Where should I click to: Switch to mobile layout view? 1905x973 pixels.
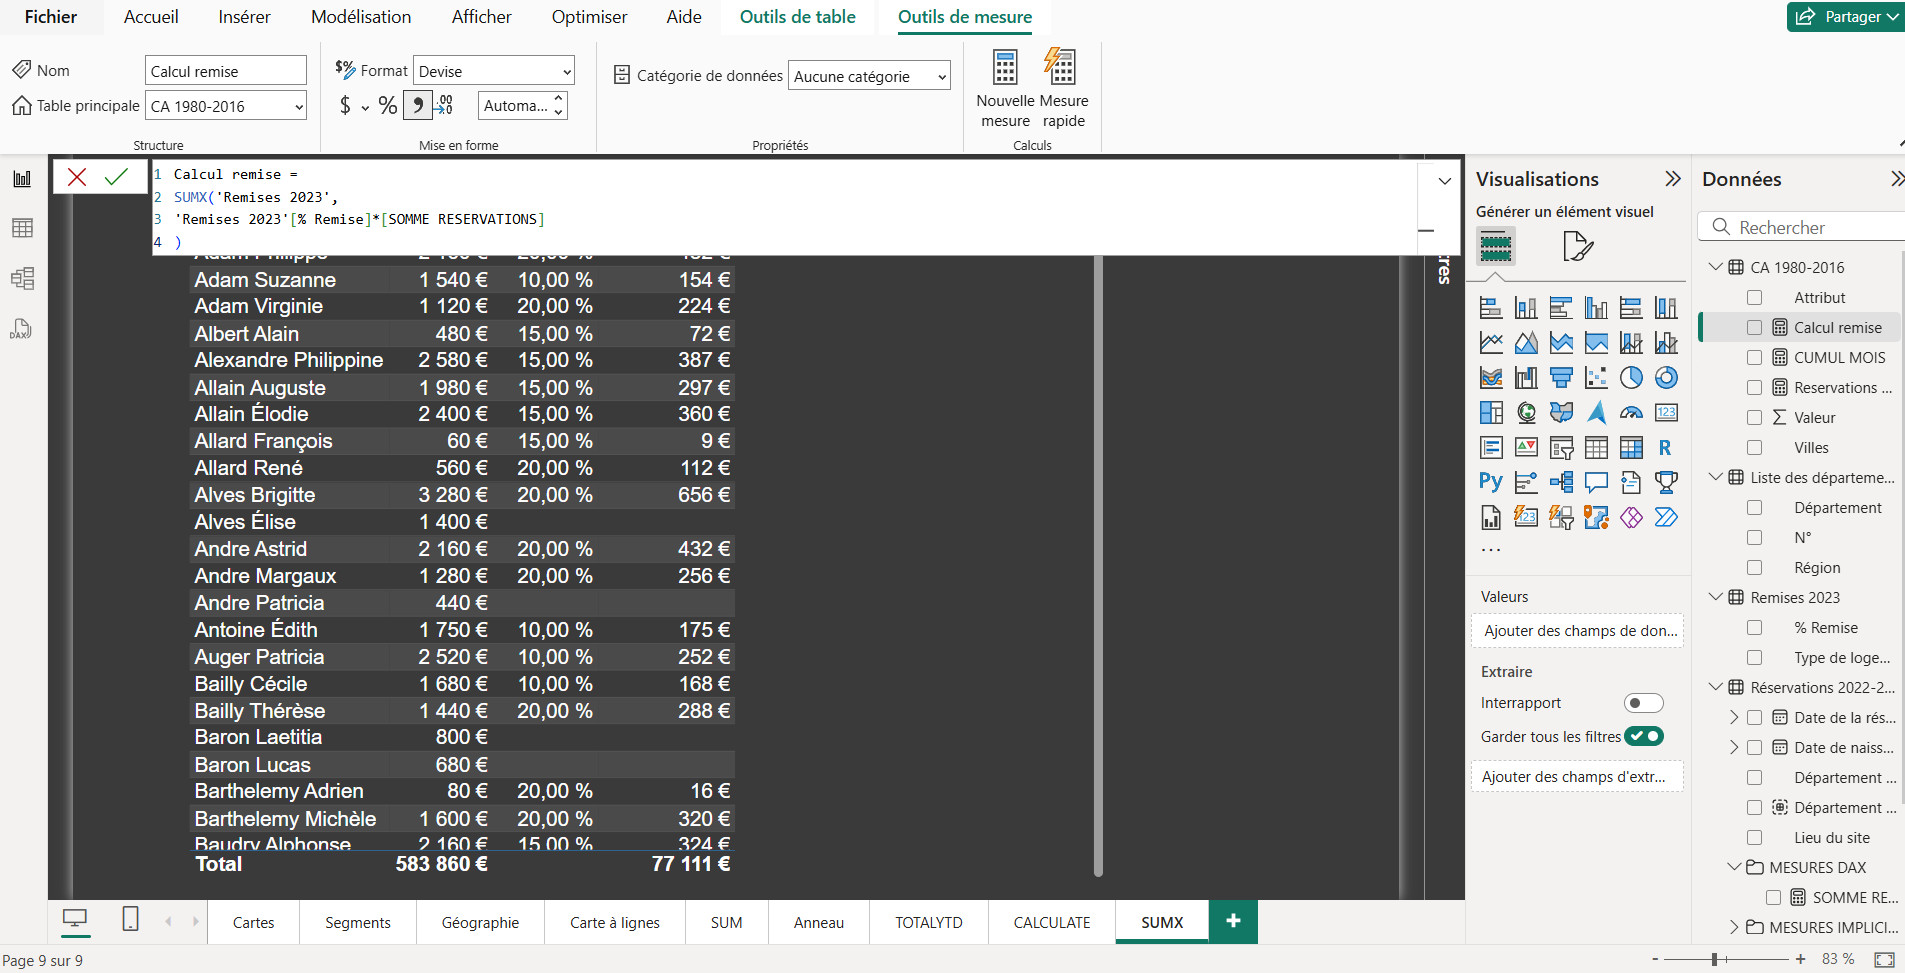130,919
